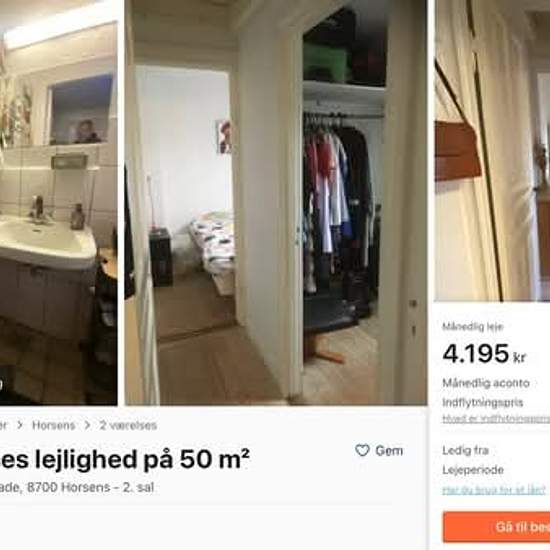Viewport: 550px width, 550px height.
Task: Click the listing title 'lejlighed på 50 m²'
Action: (x=142, y=459)
